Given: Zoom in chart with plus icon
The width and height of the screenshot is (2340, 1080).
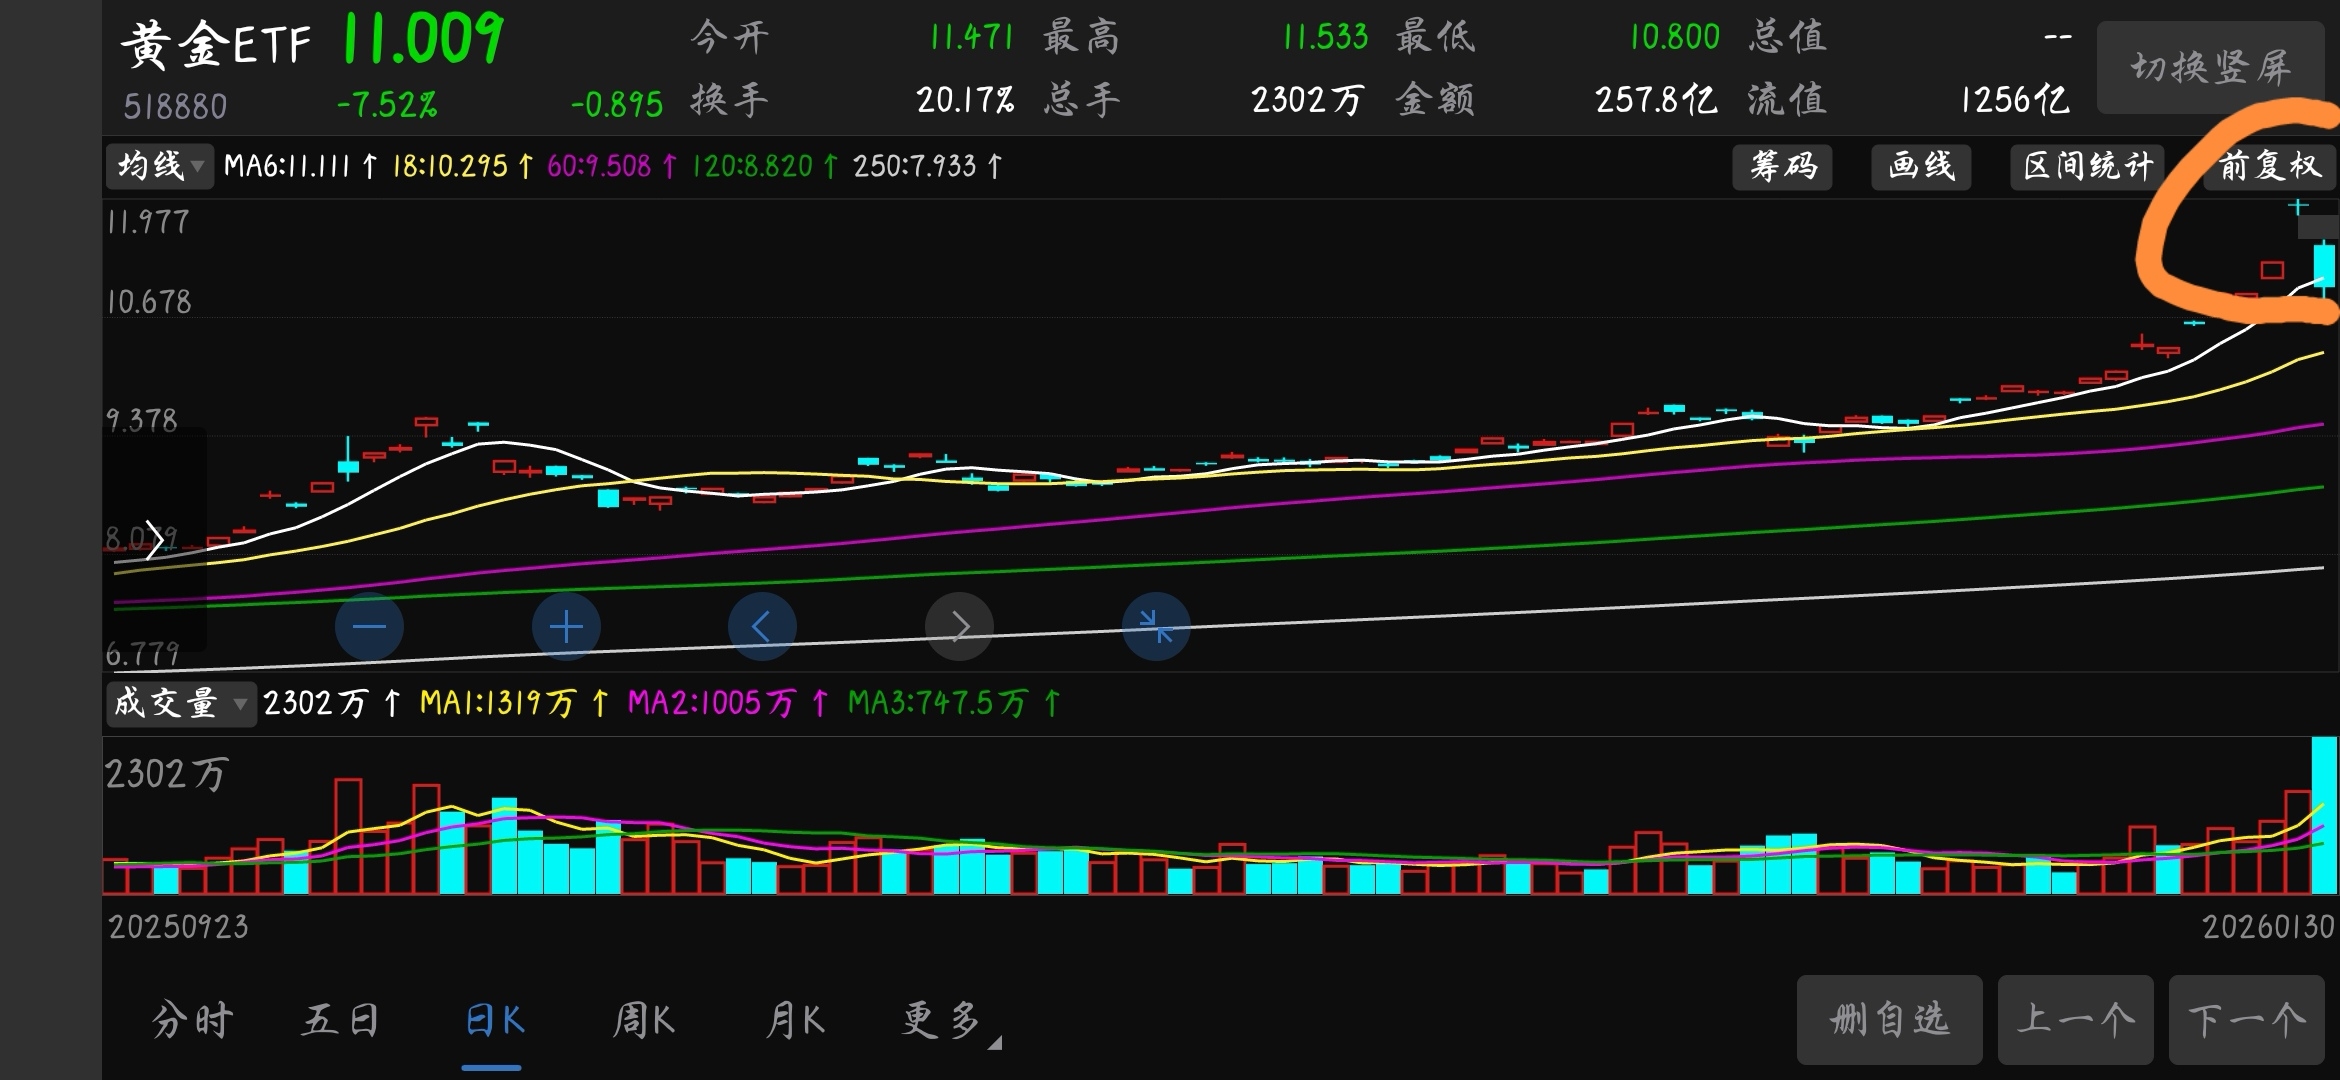Looking at the screenshot, I should coord(566,627).
